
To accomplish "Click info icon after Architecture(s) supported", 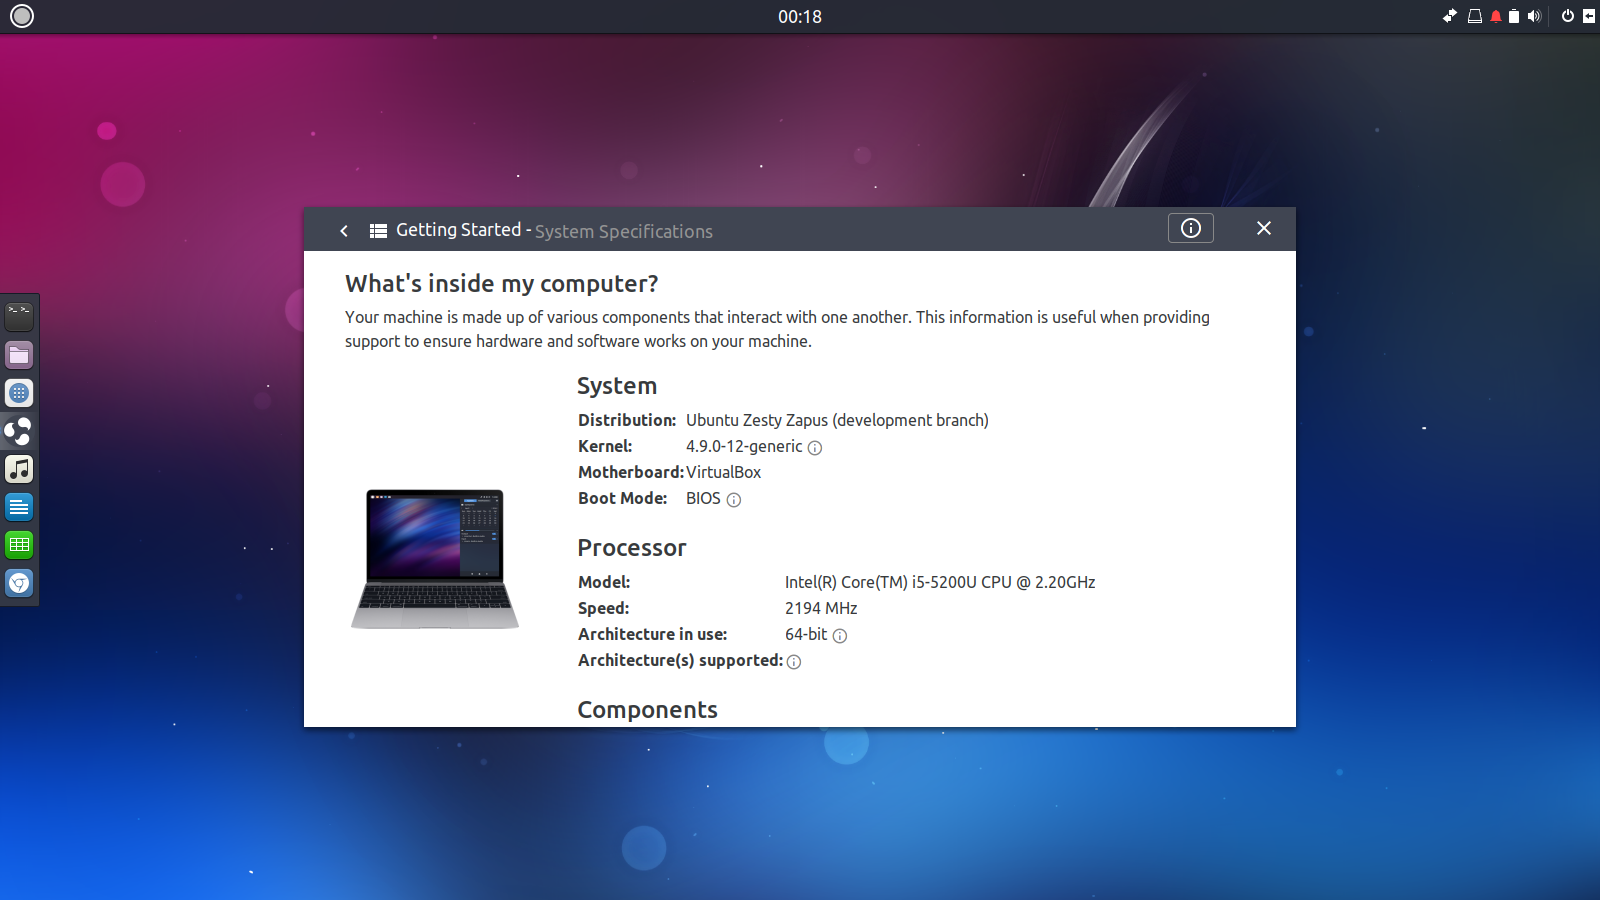I will (794, 662).
